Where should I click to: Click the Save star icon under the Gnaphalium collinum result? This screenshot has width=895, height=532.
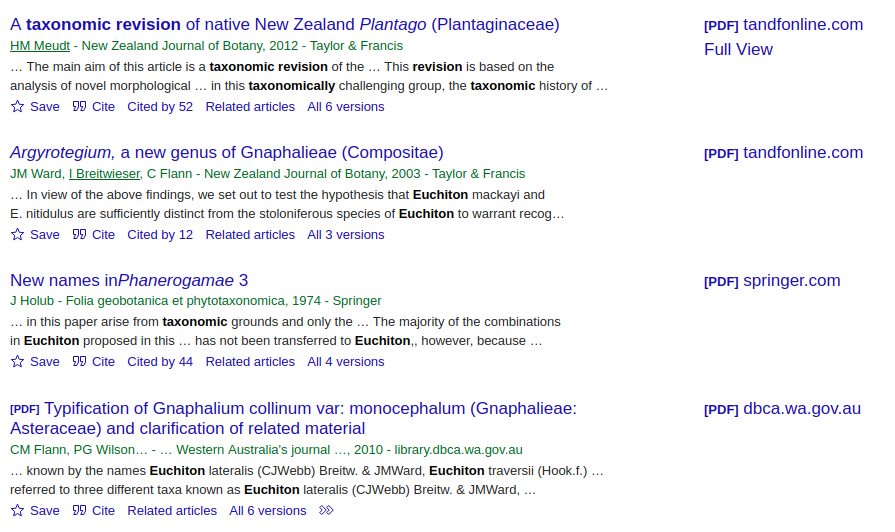coord(17,510)
